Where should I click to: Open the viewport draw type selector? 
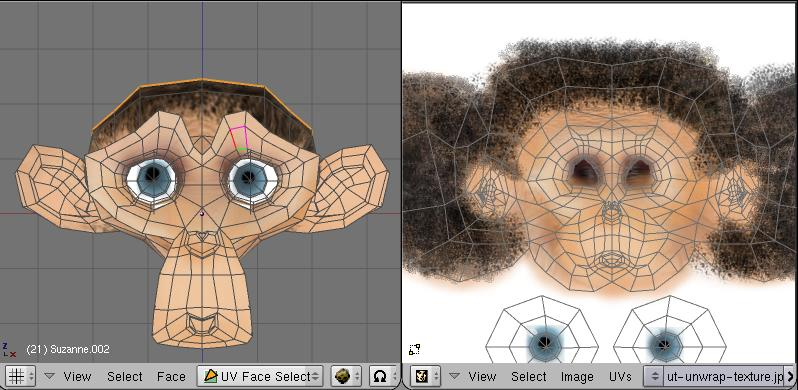[346, 376]
